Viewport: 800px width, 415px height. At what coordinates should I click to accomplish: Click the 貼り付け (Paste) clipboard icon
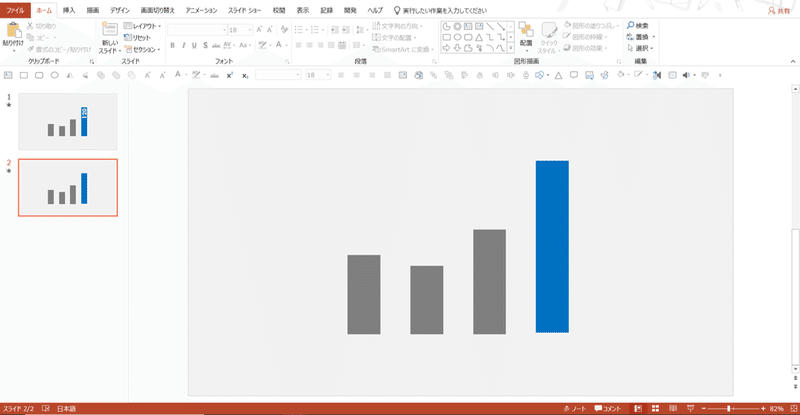(x=13, y=31)
